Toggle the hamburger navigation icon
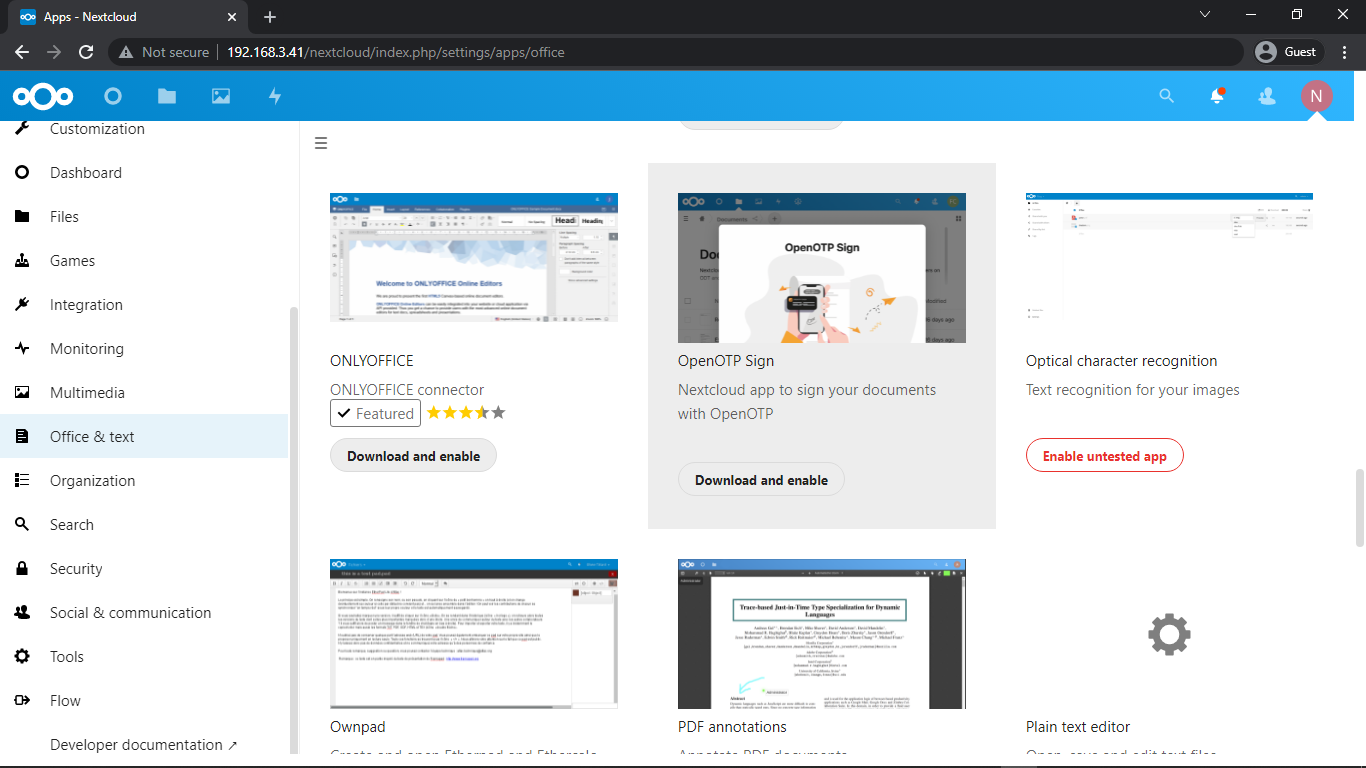 point(321,143)
